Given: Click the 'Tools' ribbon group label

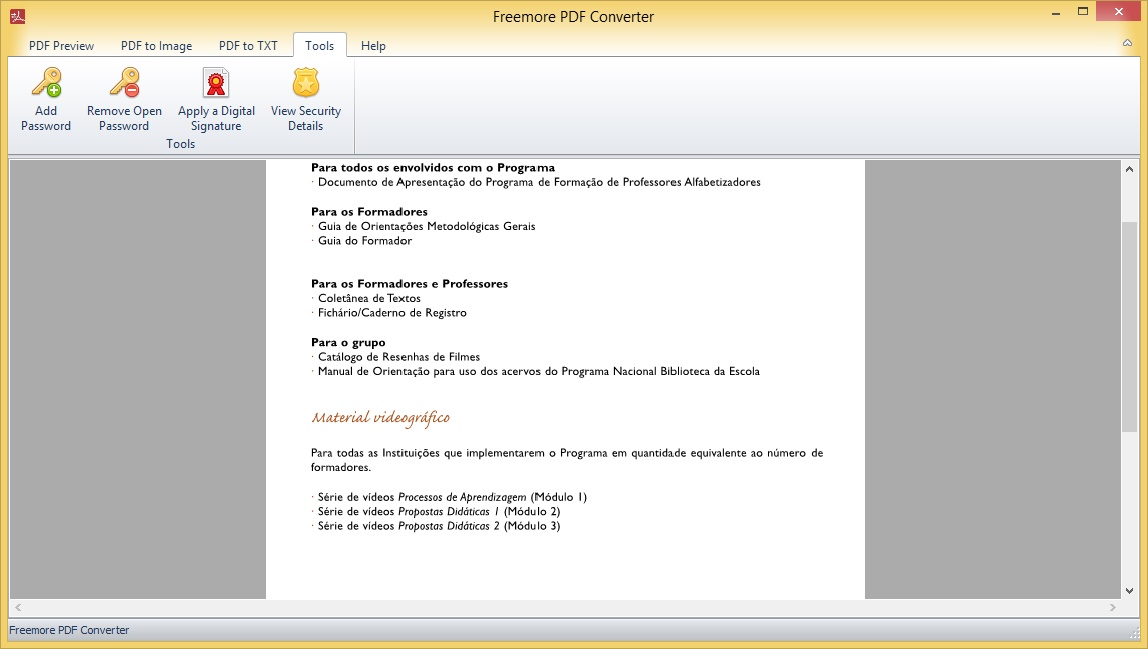Looking at the screenshot, I should (180, 144).
